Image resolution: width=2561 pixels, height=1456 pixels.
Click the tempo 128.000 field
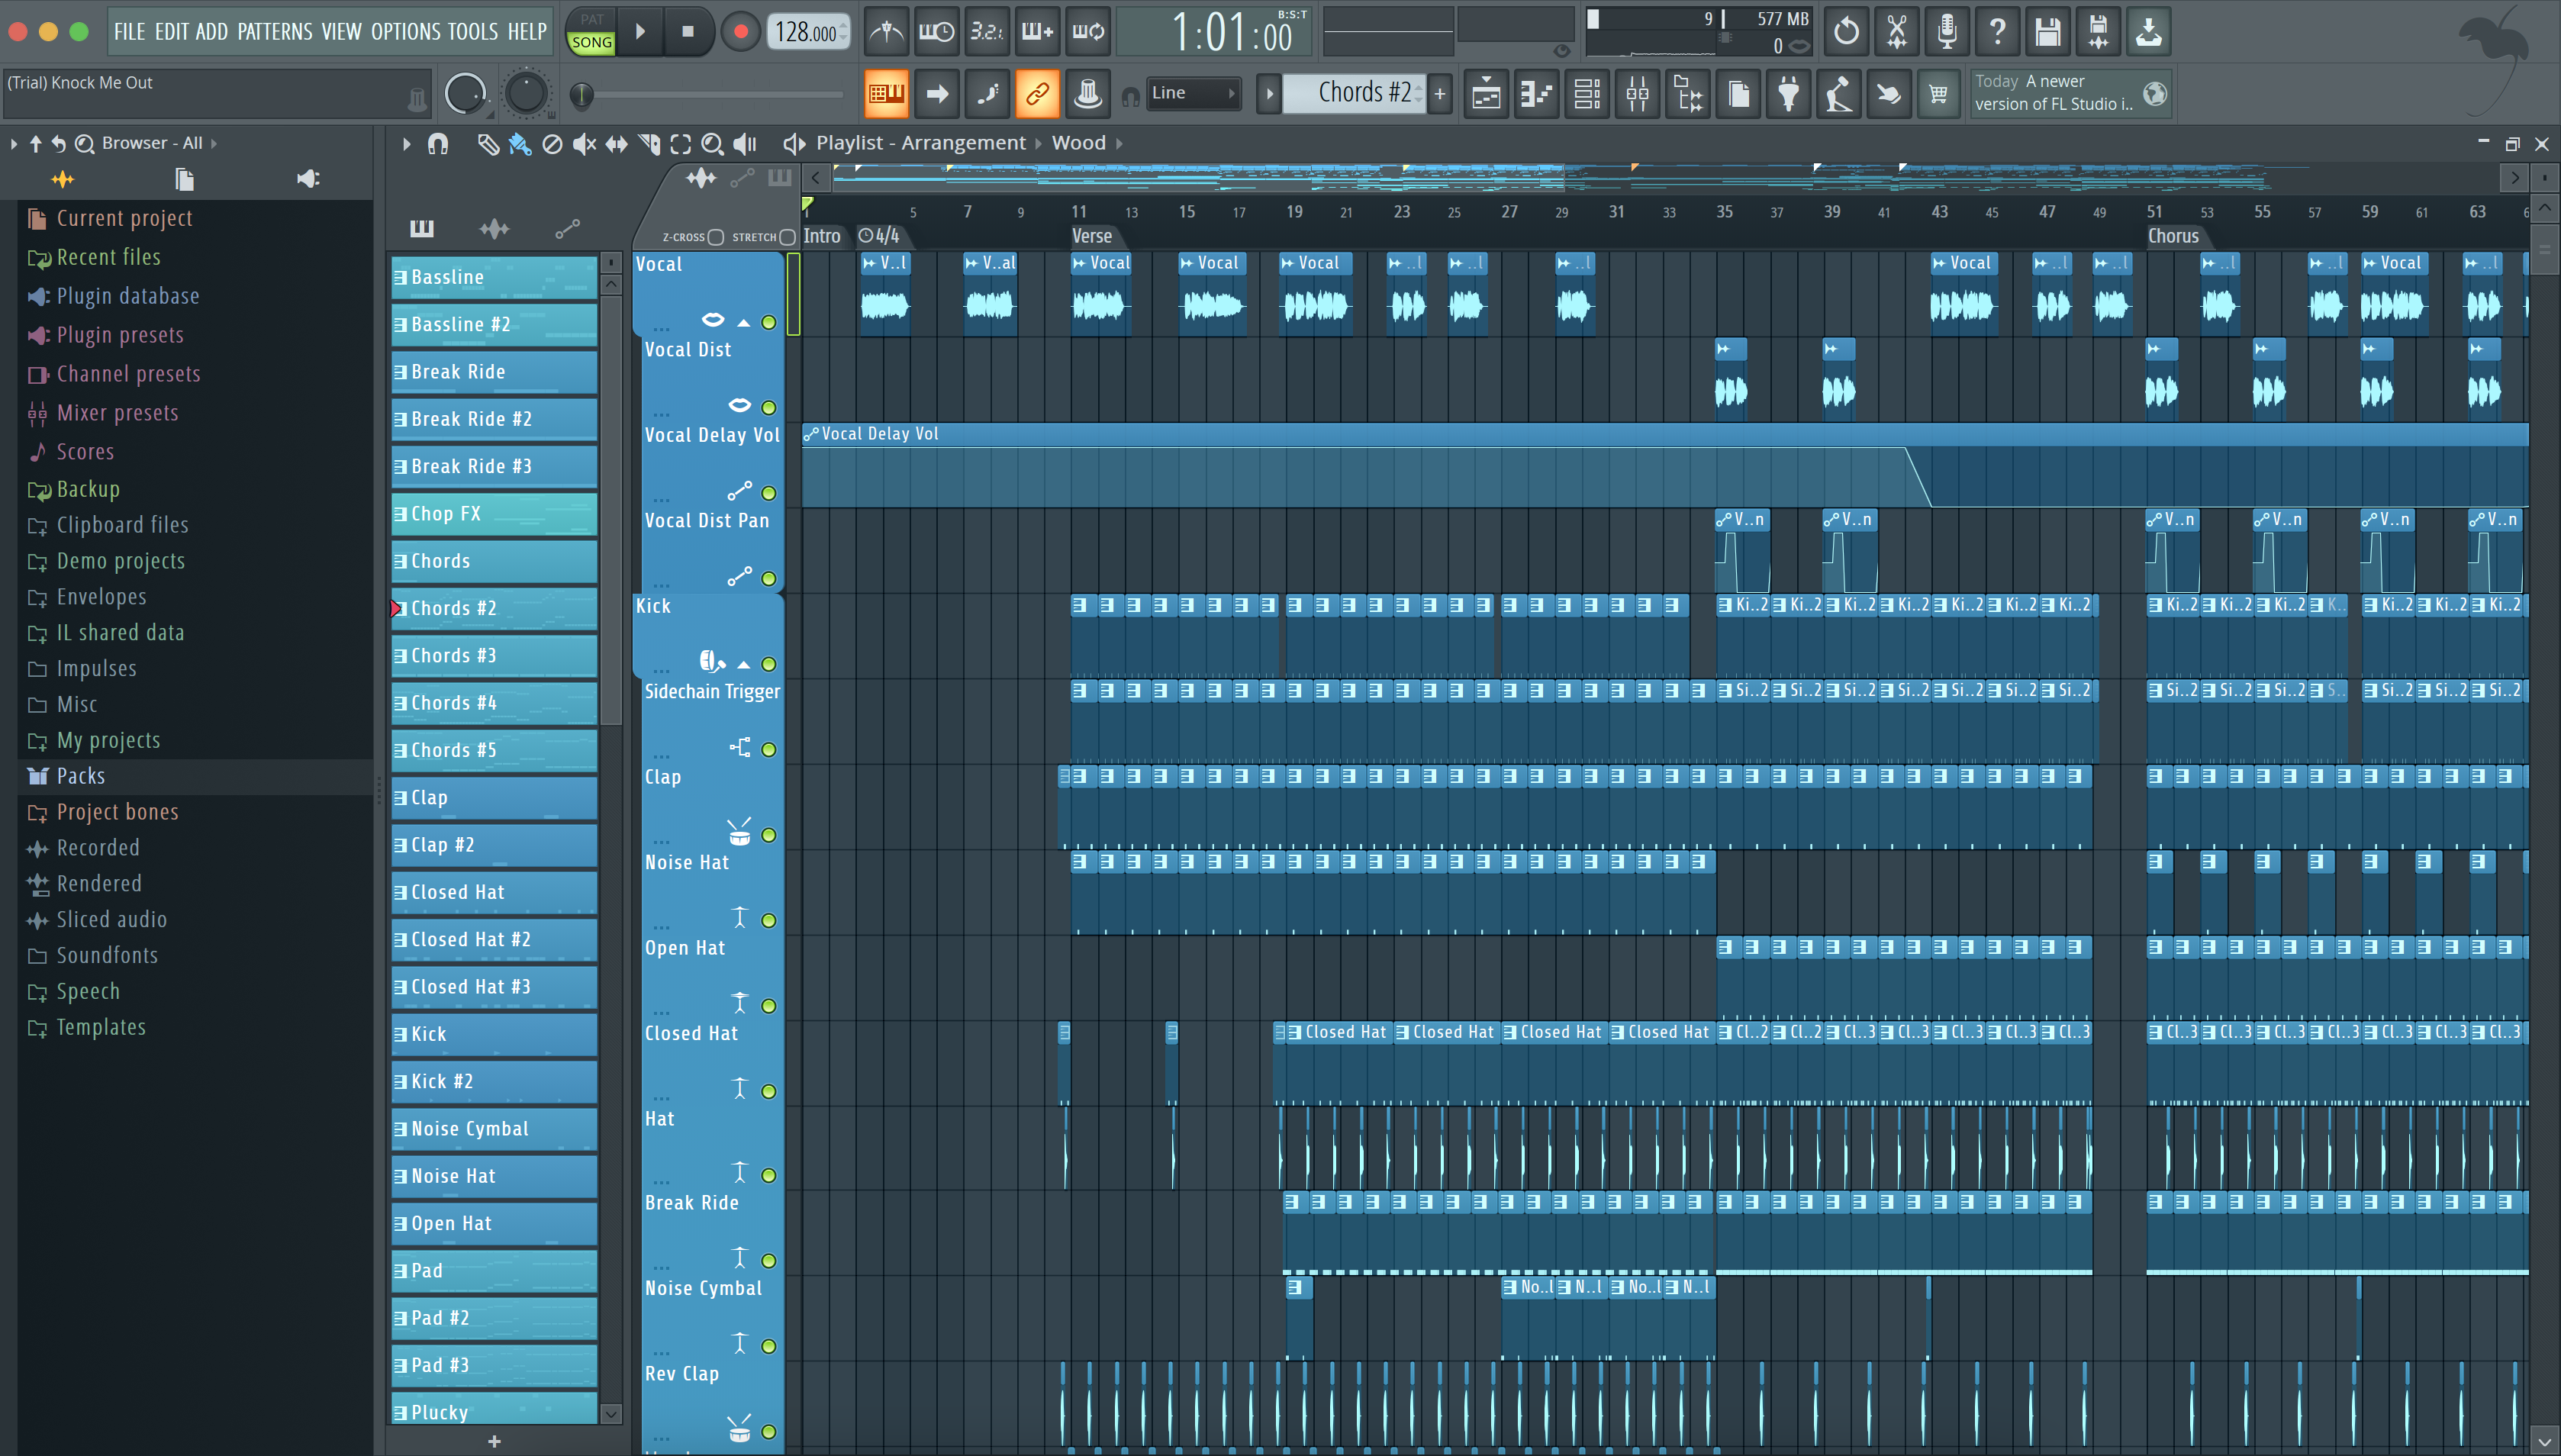point(806,32)
